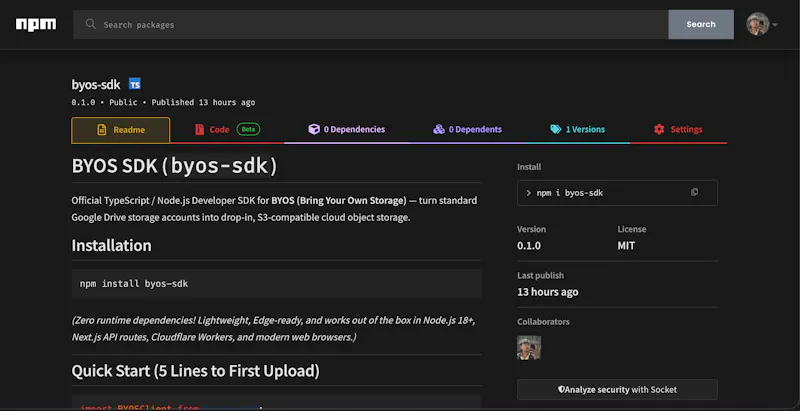800x411 pixels.
Task: Click Analyze security with Socket button
Action: pos(617,390)
